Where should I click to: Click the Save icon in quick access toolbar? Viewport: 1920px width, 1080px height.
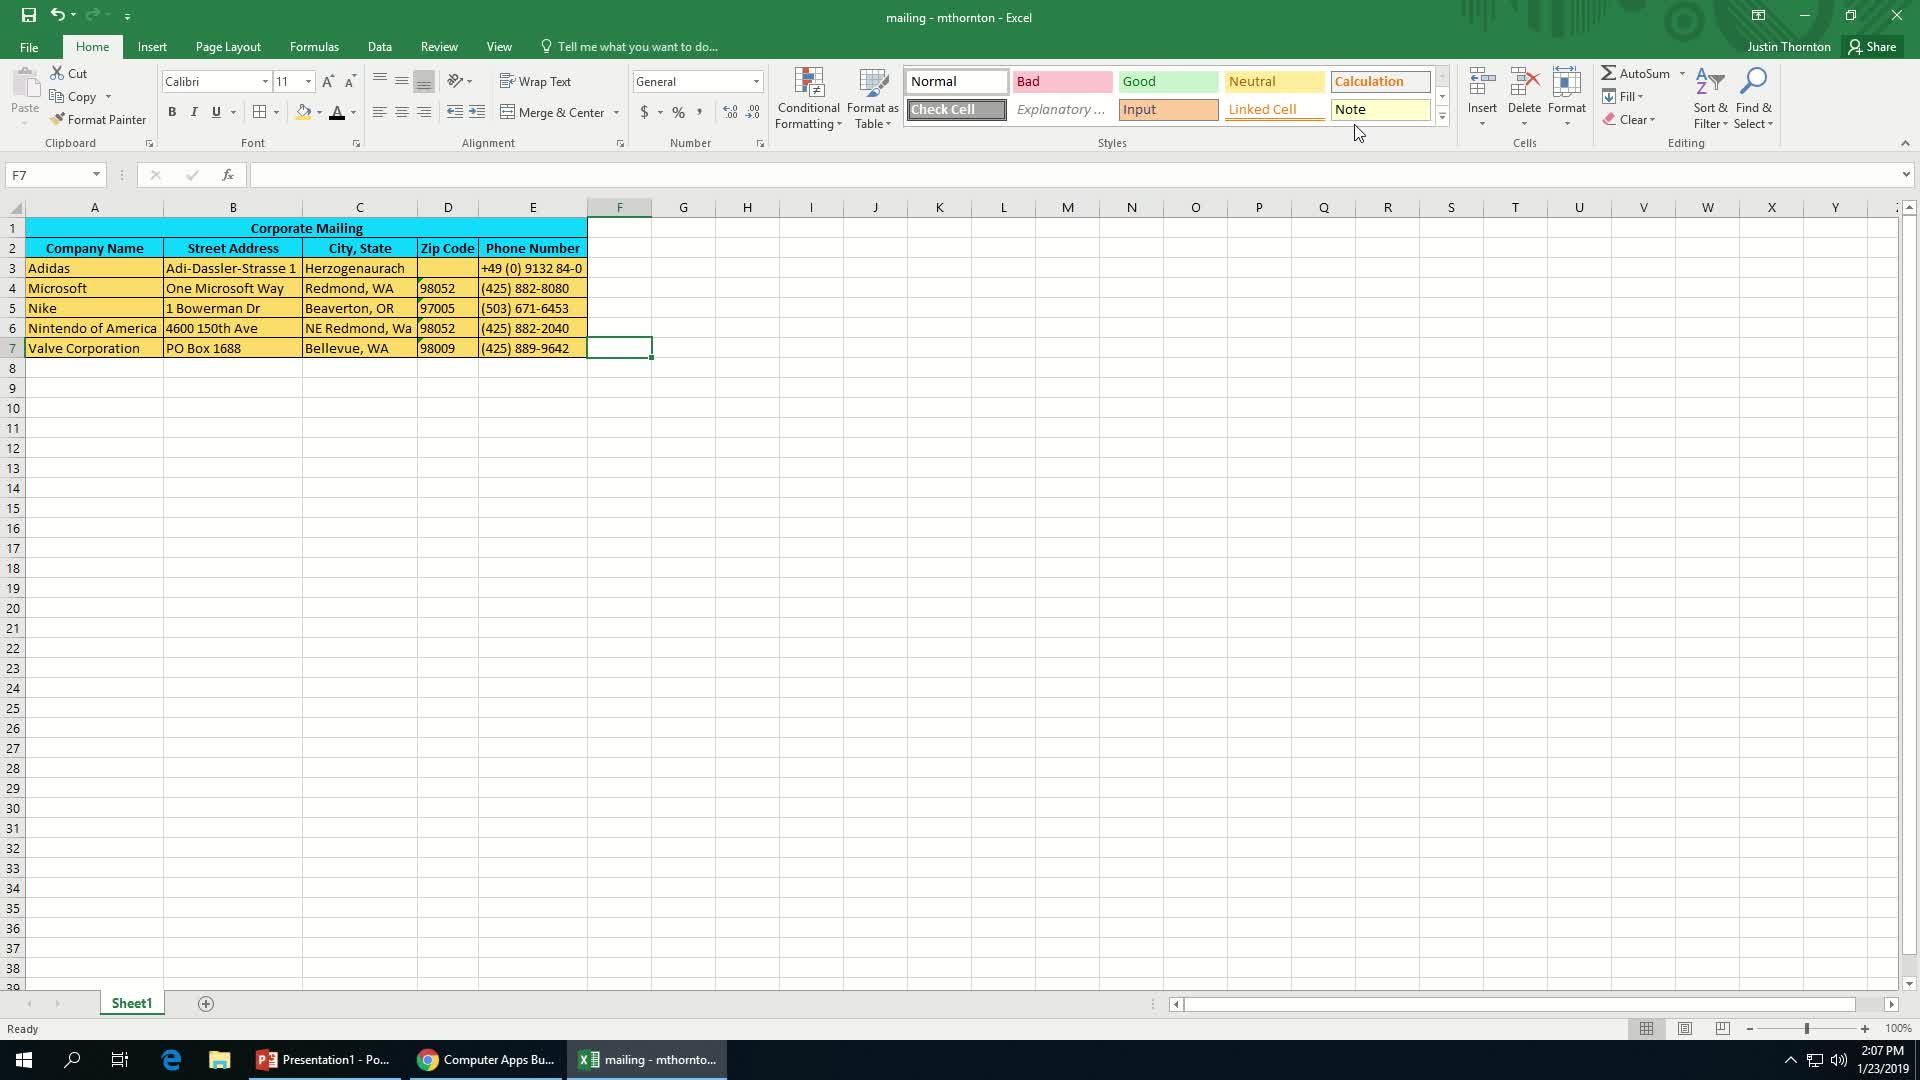coord(29,16)
